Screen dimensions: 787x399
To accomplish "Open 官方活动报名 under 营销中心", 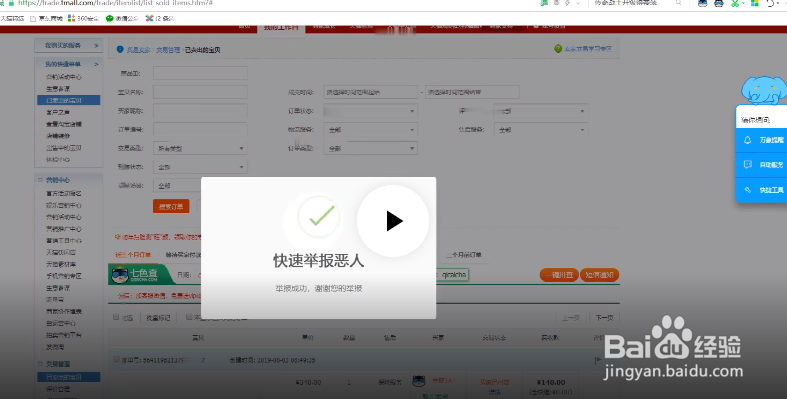I will [64, 193].
